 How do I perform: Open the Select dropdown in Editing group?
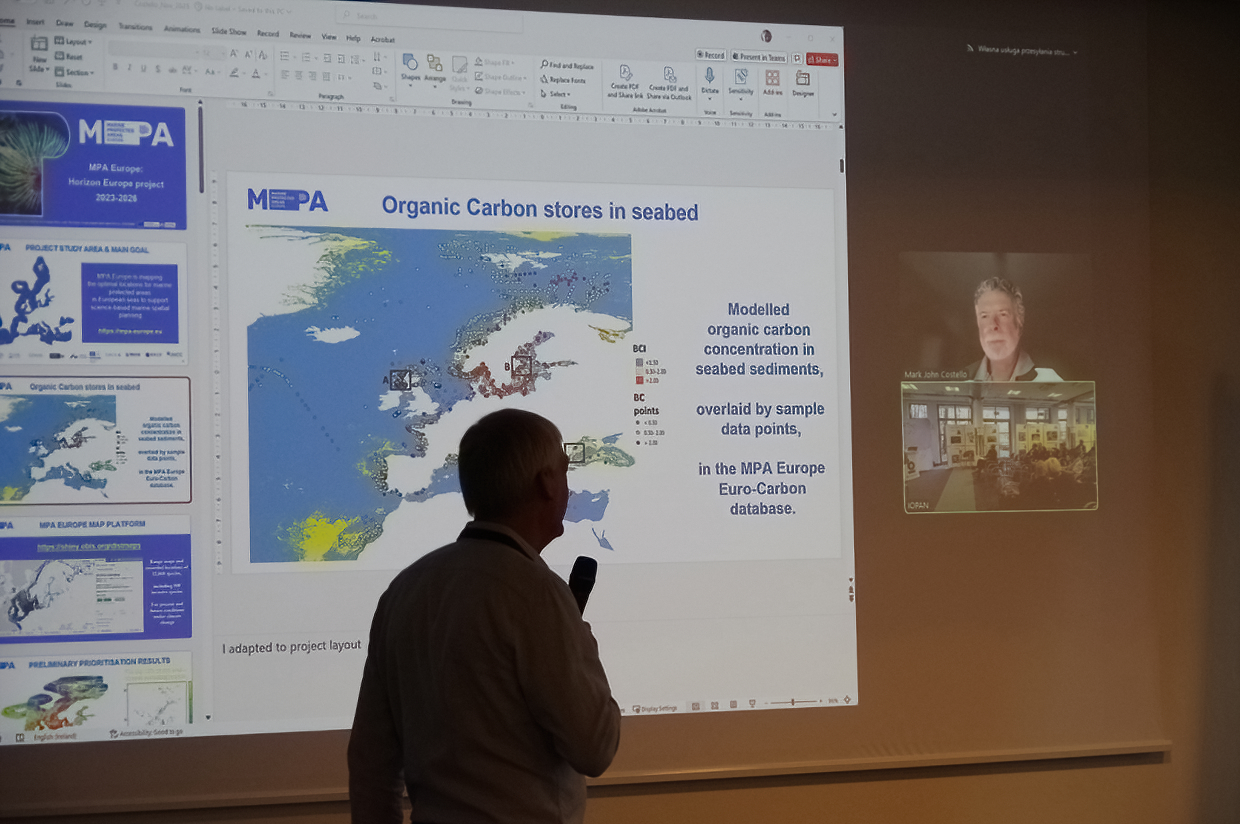click(x=557, y=94)
